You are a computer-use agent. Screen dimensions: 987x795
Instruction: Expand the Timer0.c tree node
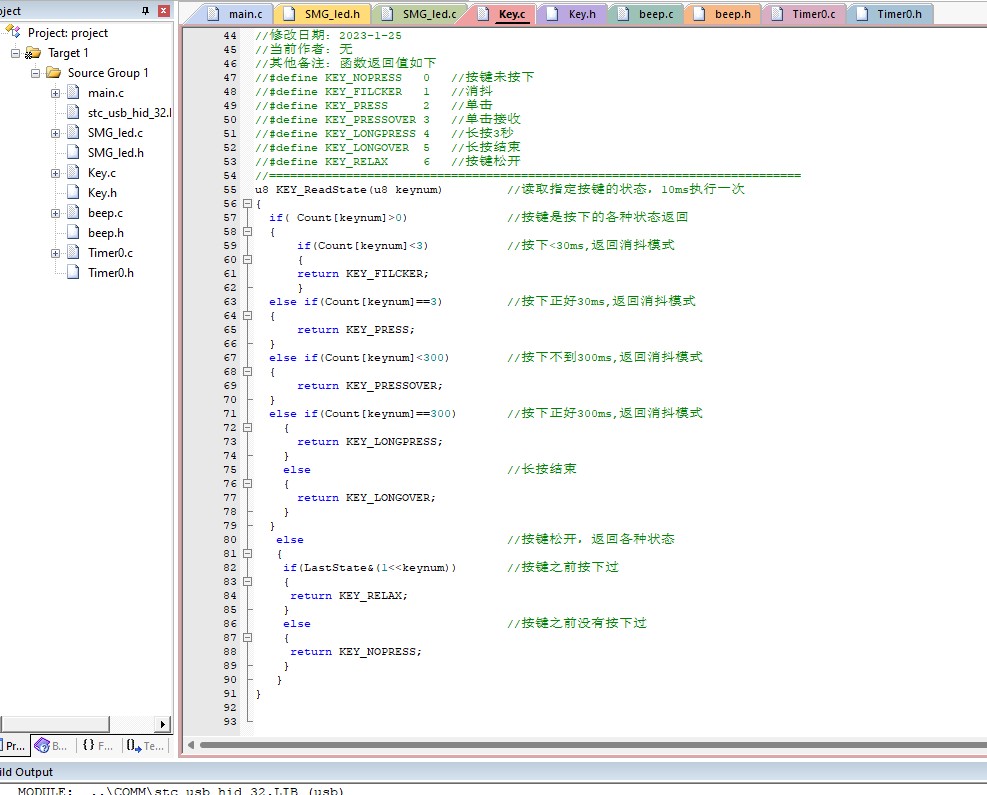click(55, 253)
